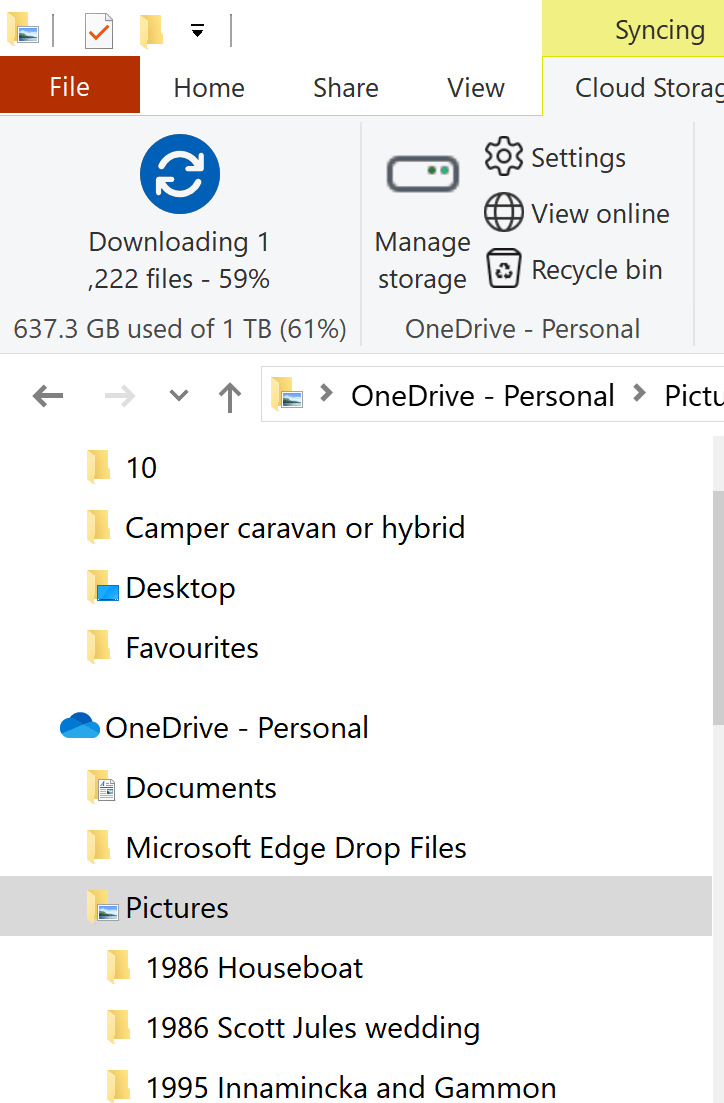724x1103 pixels.
Task: Select the OneDrive - Personal cloud icon
Action: tap(80, 726)
